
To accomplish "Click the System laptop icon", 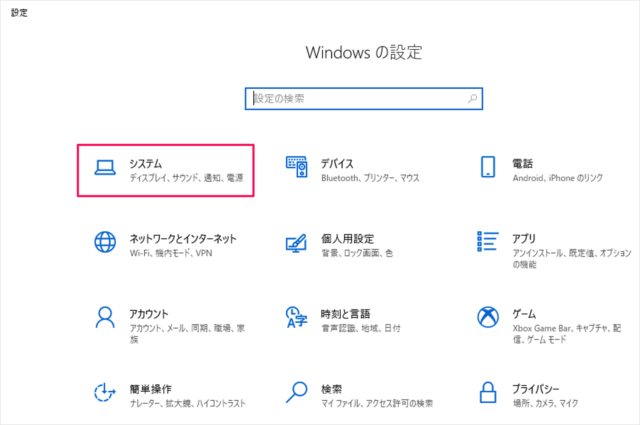I will point(105,167).
